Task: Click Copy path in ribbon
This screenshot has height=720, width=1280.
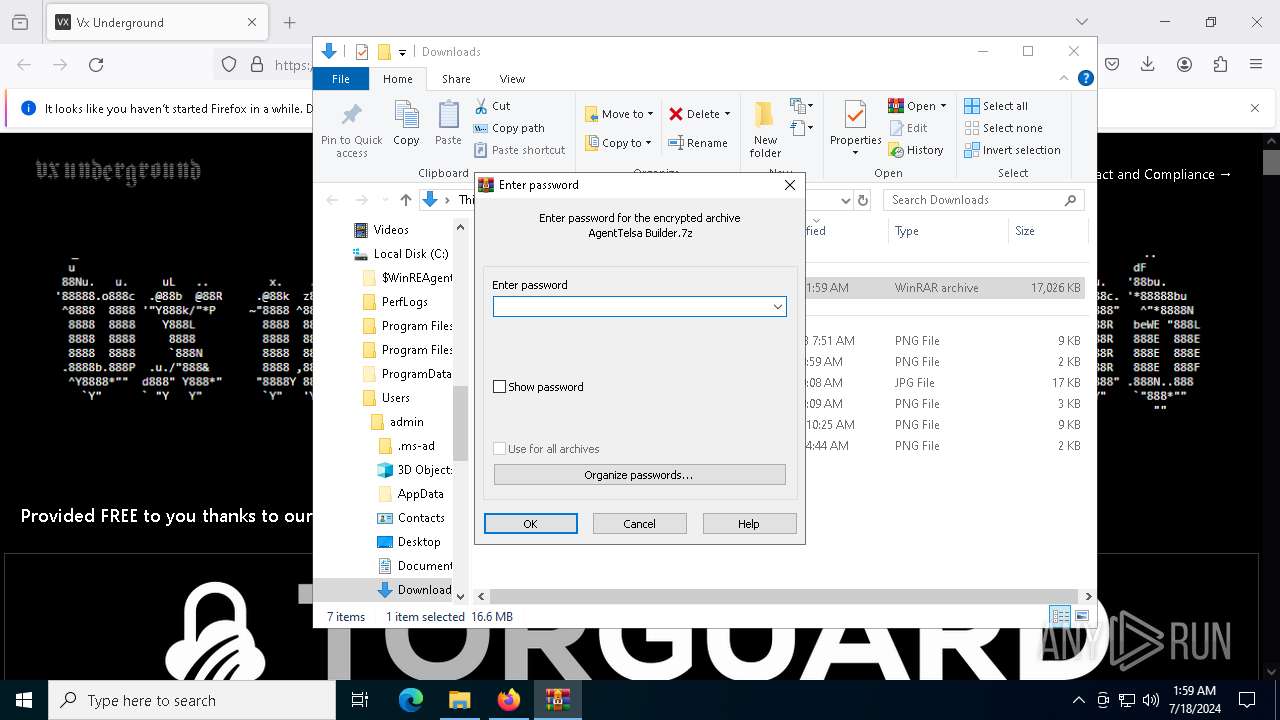Action: pos(509,128)
